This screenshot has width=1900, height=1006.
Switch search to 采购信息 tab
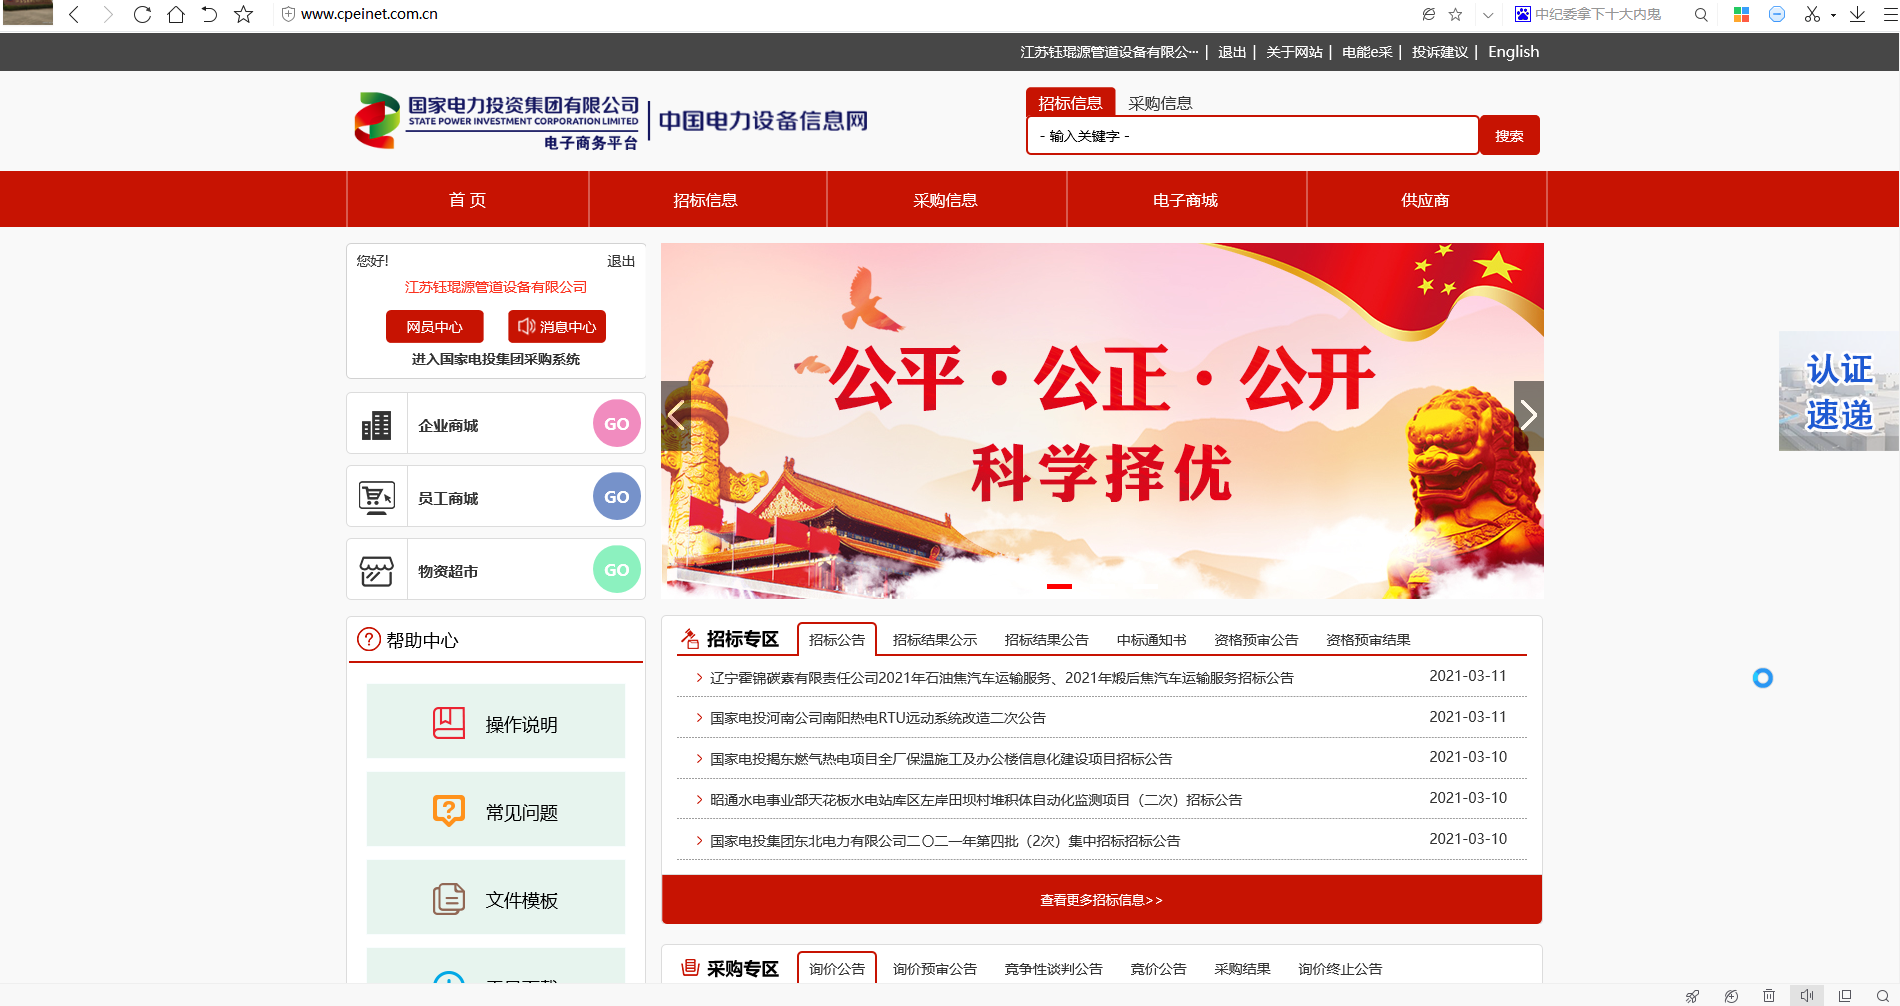pyautogui.click(x=1159, y=102)
